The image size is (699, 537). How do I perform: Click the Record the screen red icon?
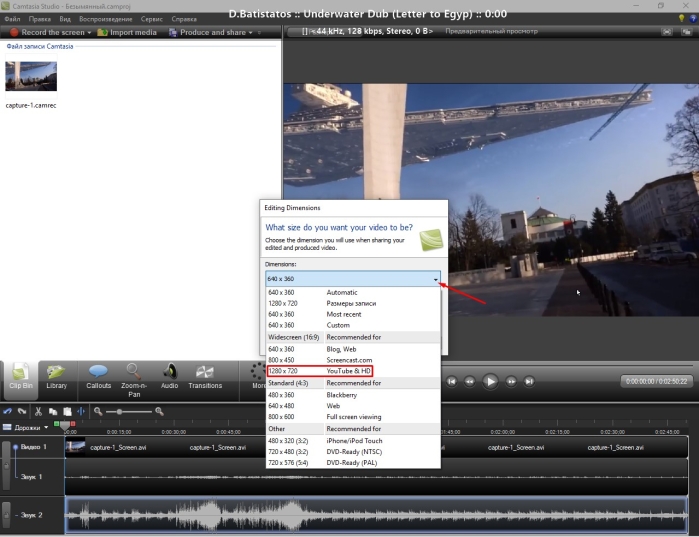(x=14, y=32)
